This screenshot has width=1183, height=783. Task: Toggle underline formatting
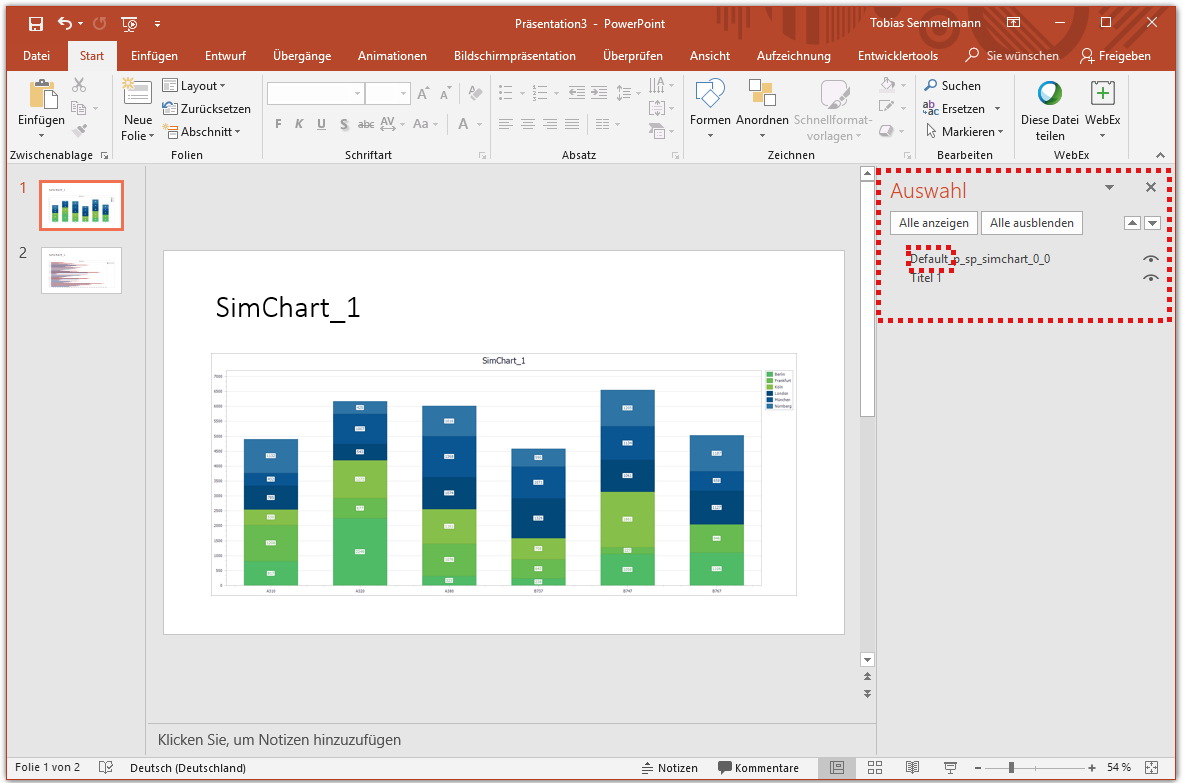pyautogui.click(x=321, y=124)
